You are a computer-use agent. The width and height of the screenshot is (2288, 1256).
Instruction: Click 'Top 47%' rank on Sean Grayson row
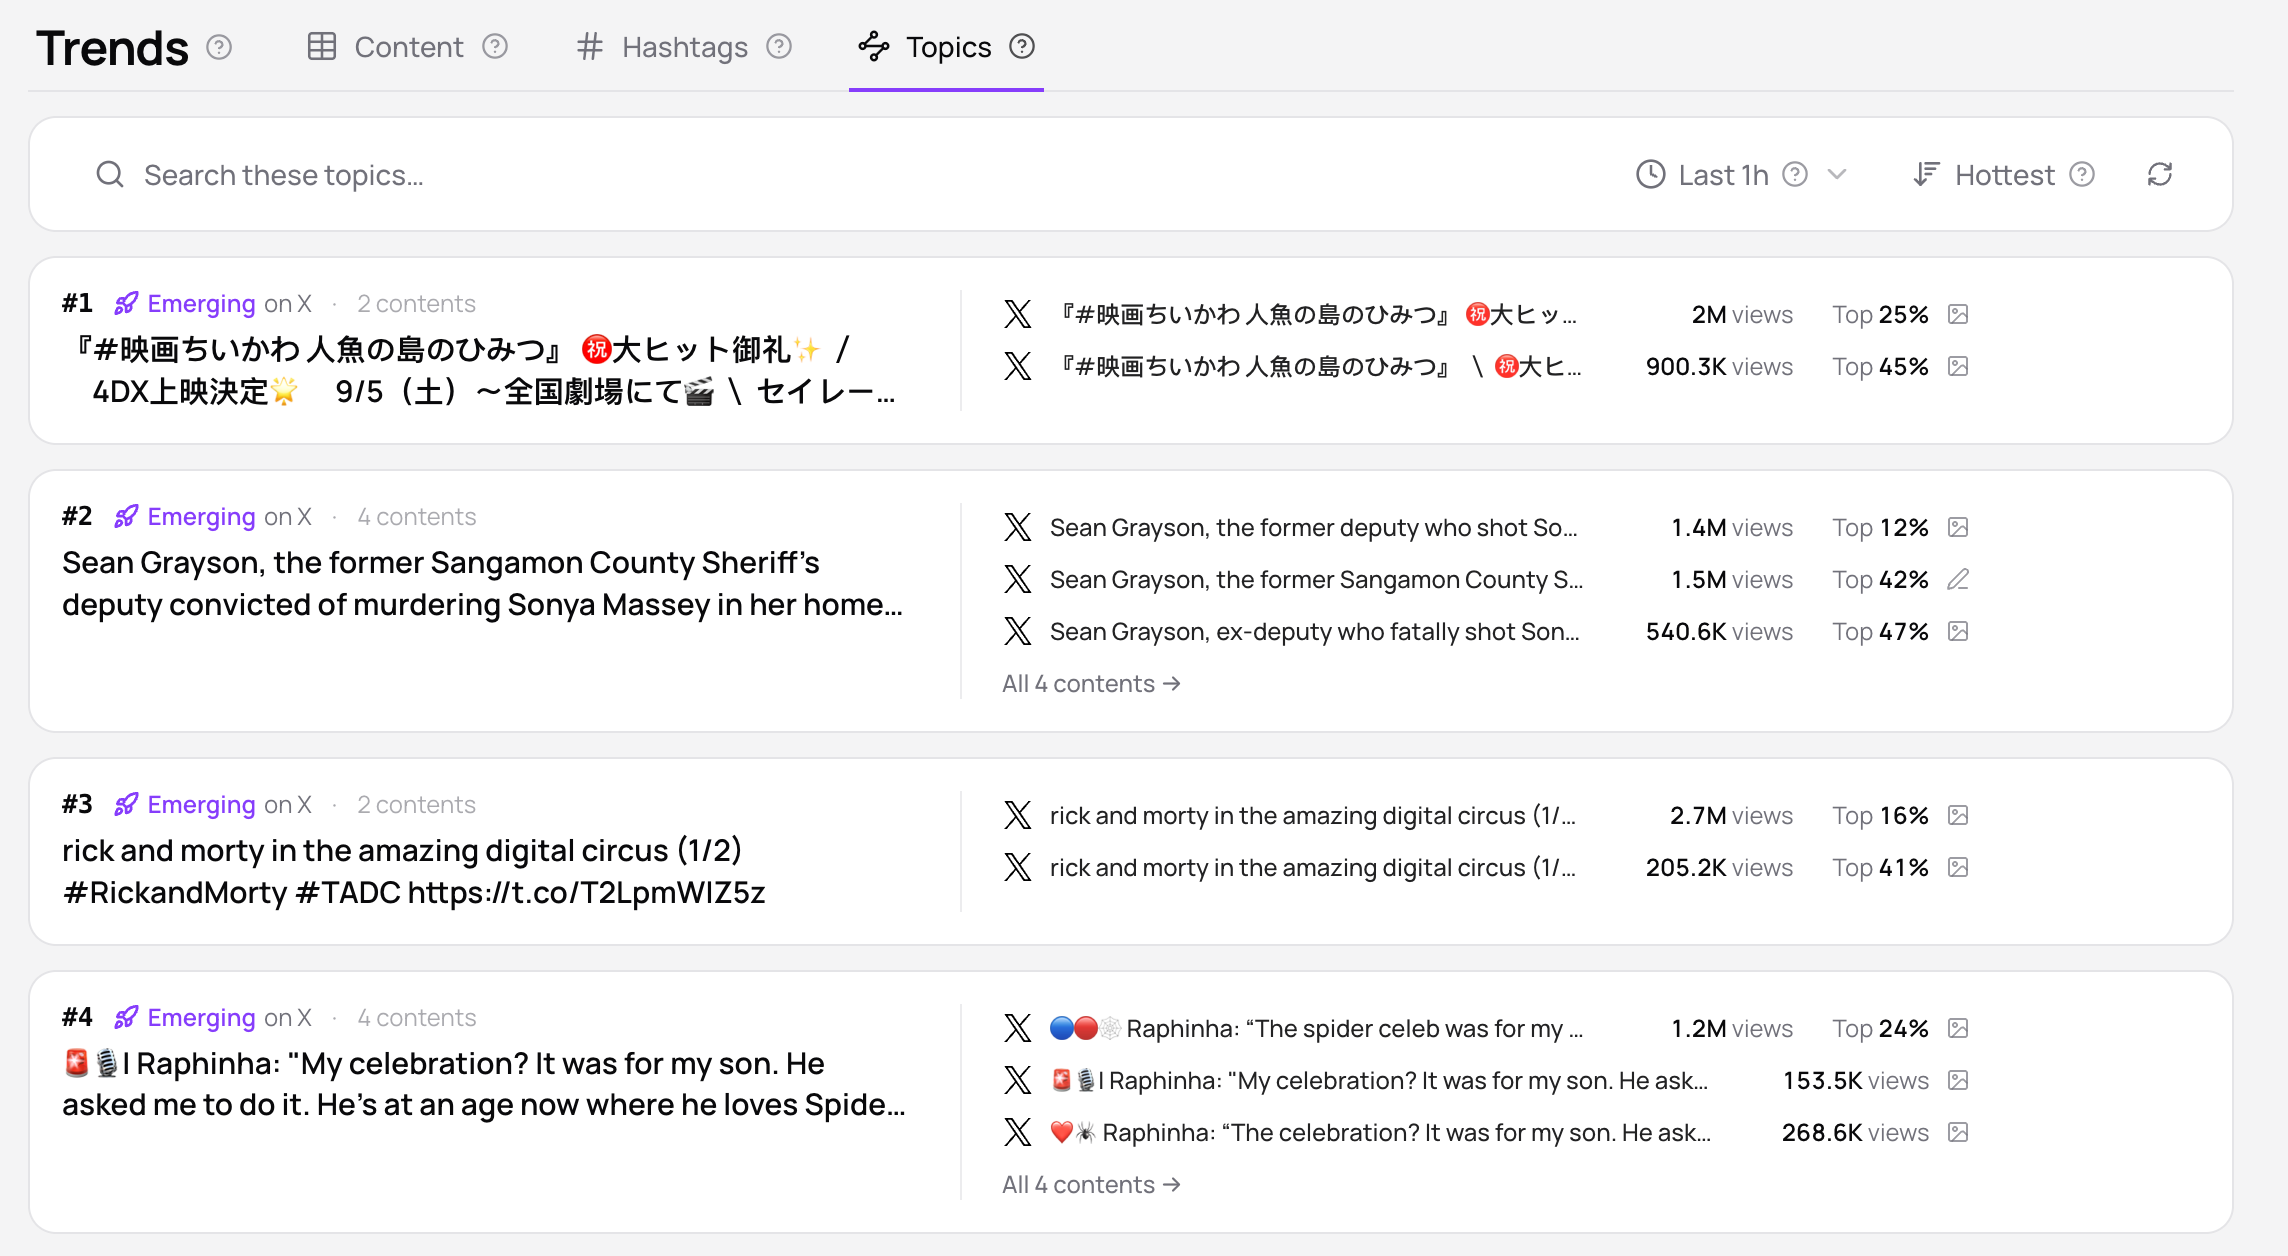click(1880, 631)
